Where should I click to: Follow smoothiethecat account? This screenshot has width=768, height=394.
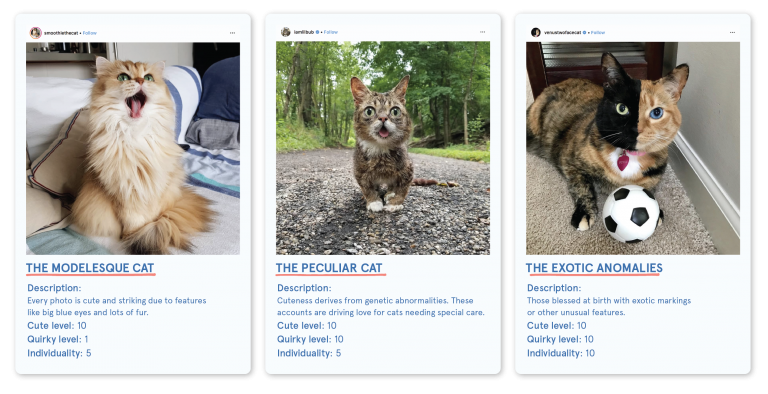pyautogui.click(x=90, y=33)
